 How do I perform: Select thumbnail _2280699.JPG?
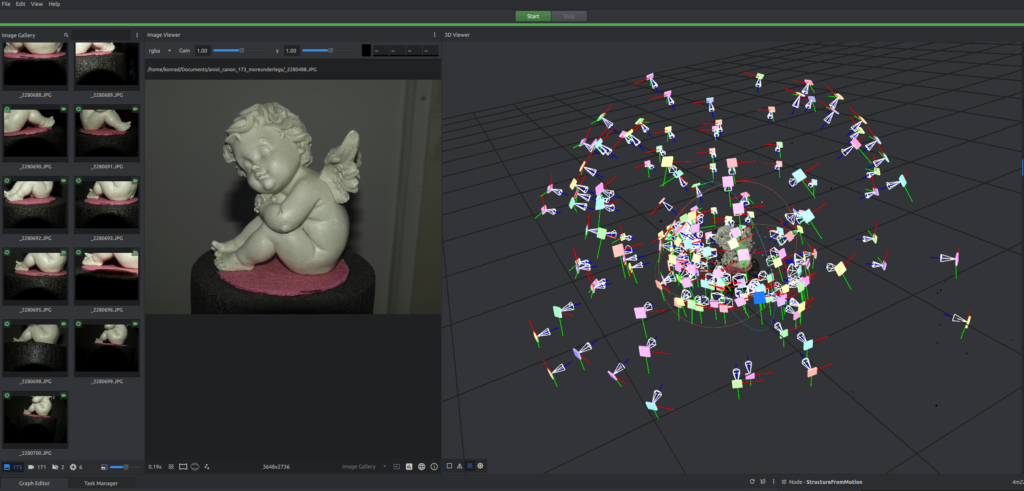click(107, 352)
